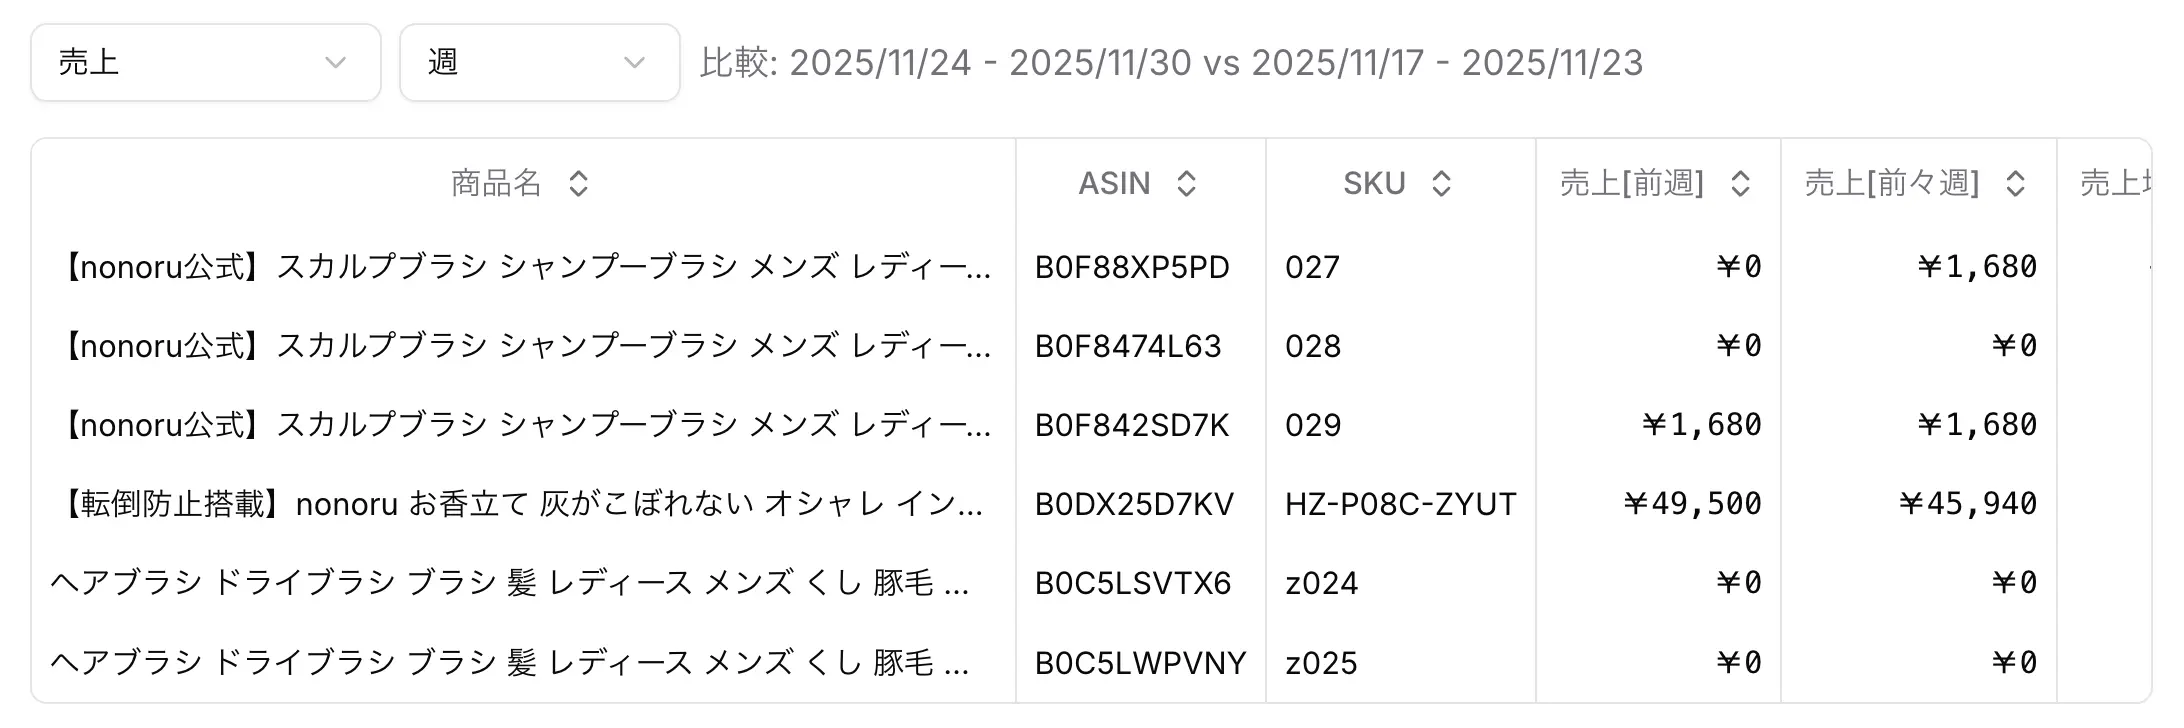The width and height of the screenshot is (2184, 728).
Task: Click the chevron inside the 売上 selector
Action: 335,63
